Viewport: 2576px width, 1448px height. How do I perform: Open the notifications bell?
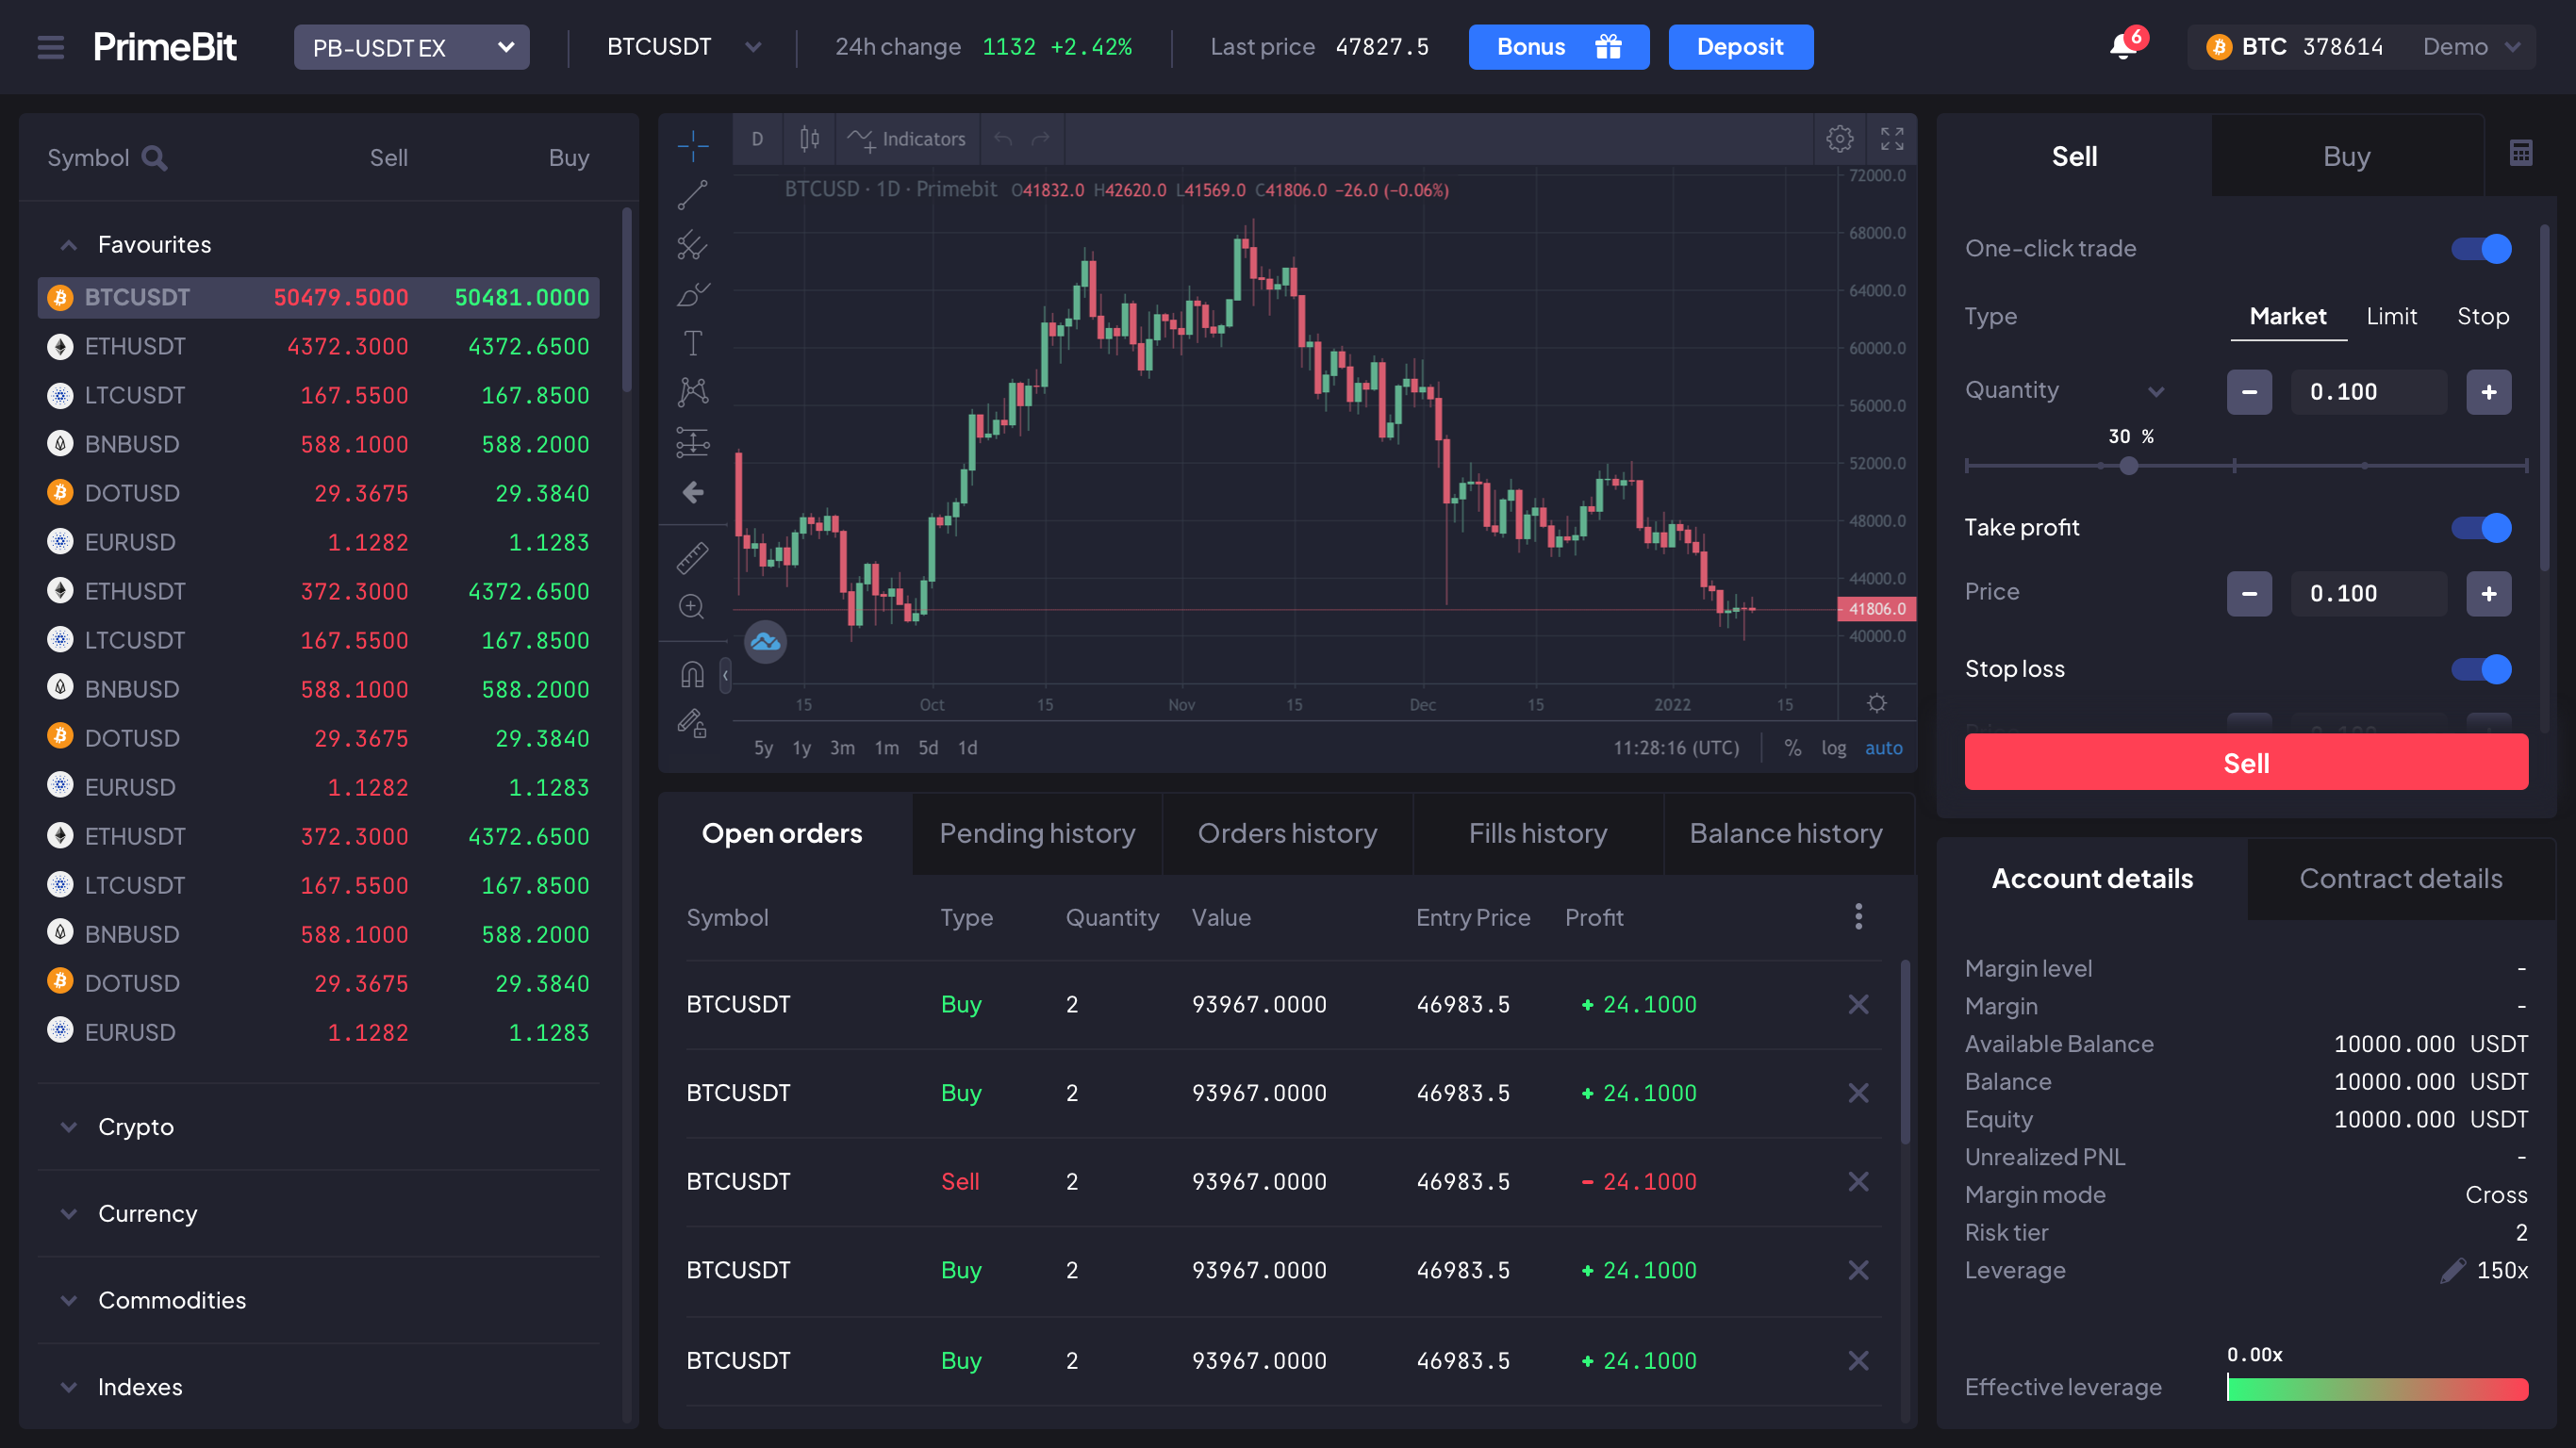[x=2123, y=46]
